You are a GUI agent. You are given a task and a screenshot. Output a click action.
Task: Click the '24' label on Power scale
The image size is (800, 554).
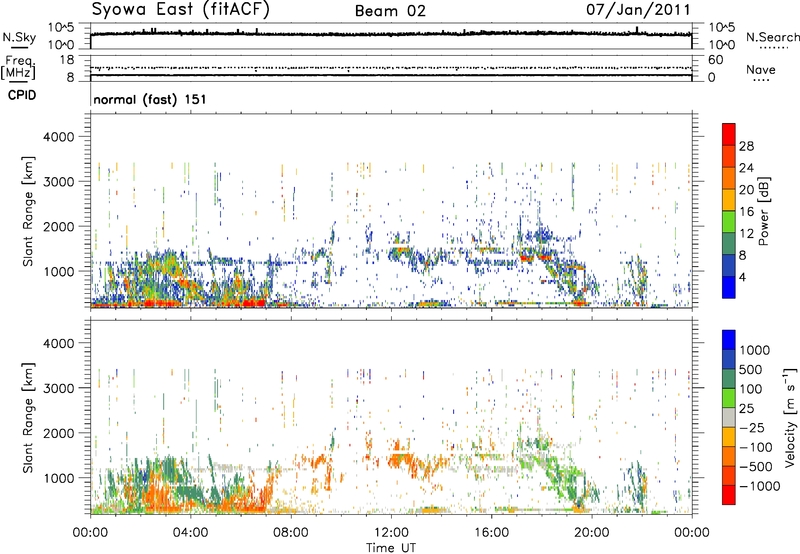point(746,168)
